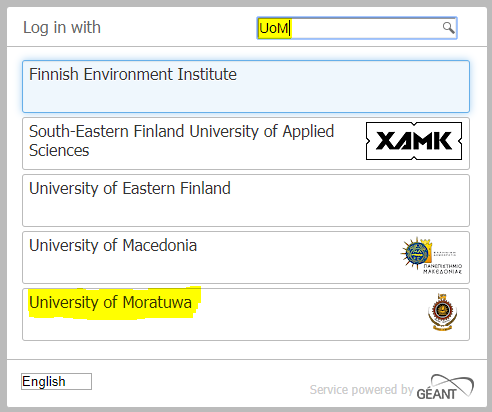Select Finnish Environment Institute

[x=246, y=86]
